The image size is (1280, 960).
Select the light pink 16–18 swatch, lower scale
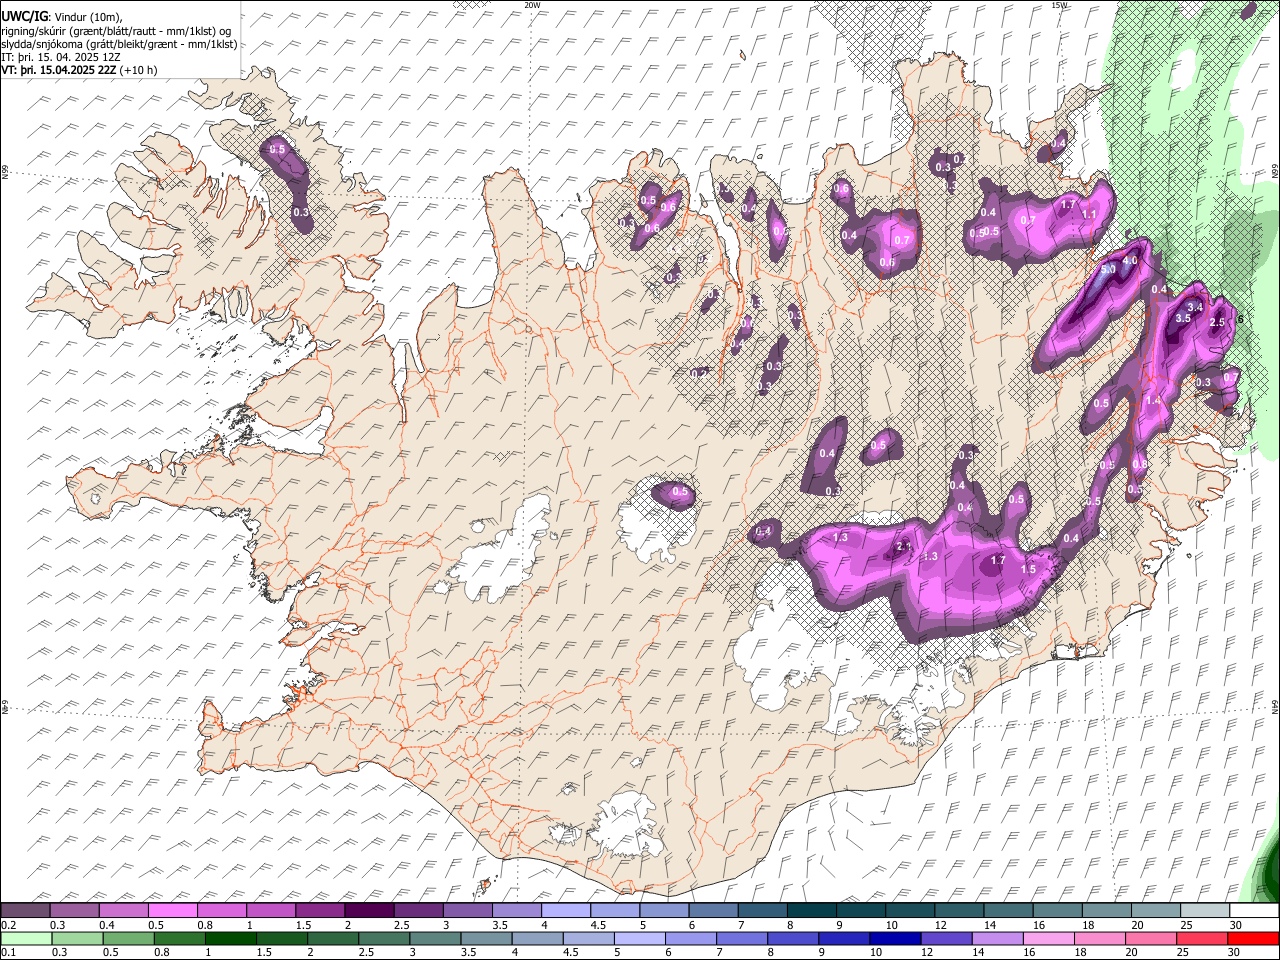1047,938
